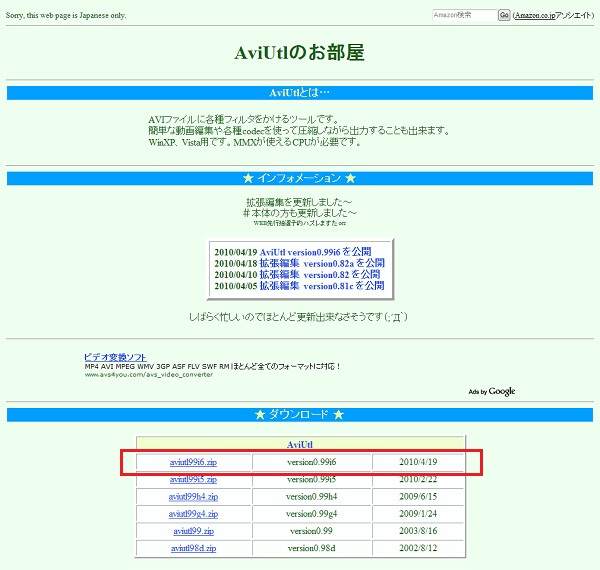
Task: Open the 2010/04/19 AviUtl version0.99i6 announcement
Action: point(316,252)
